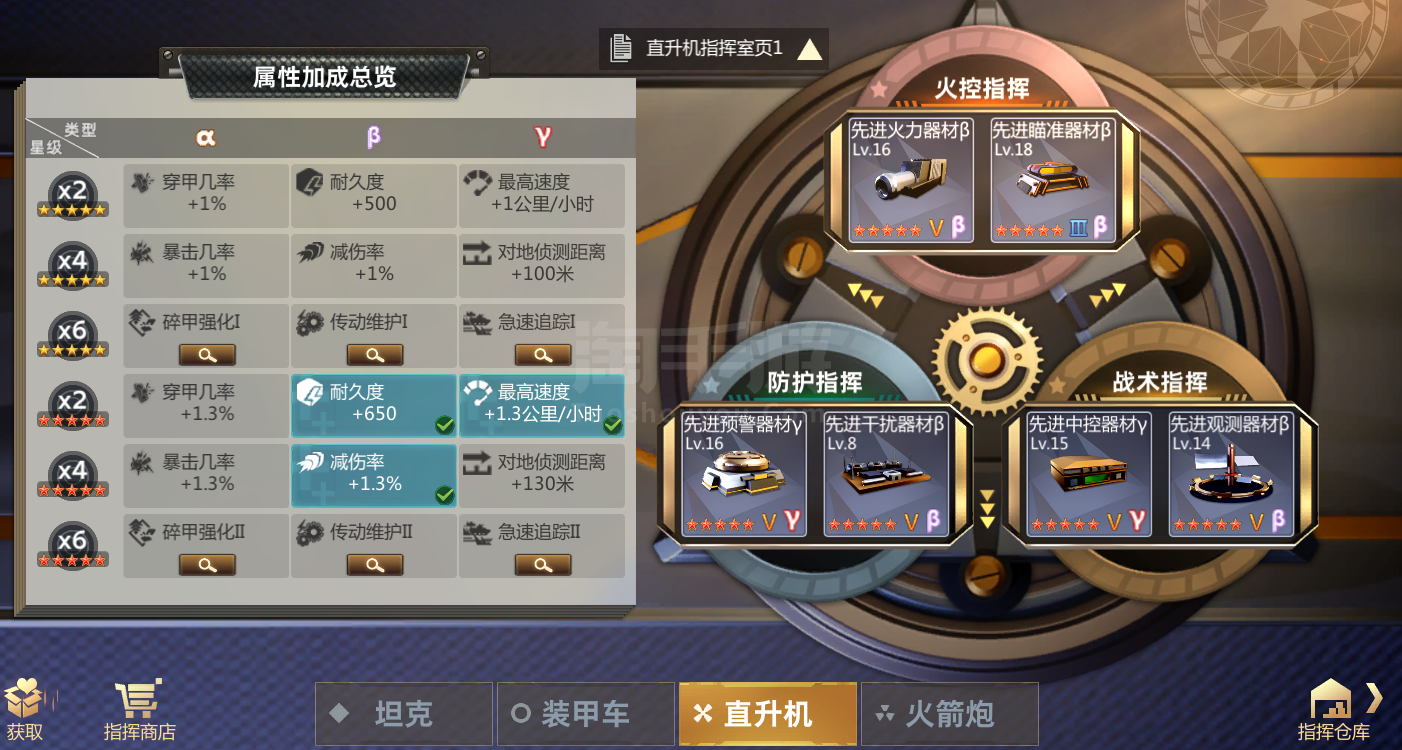Screen dimensions: 1402x750
Task: Select 先进预警器材γ equipment slot
Action: tap(743, 474)
